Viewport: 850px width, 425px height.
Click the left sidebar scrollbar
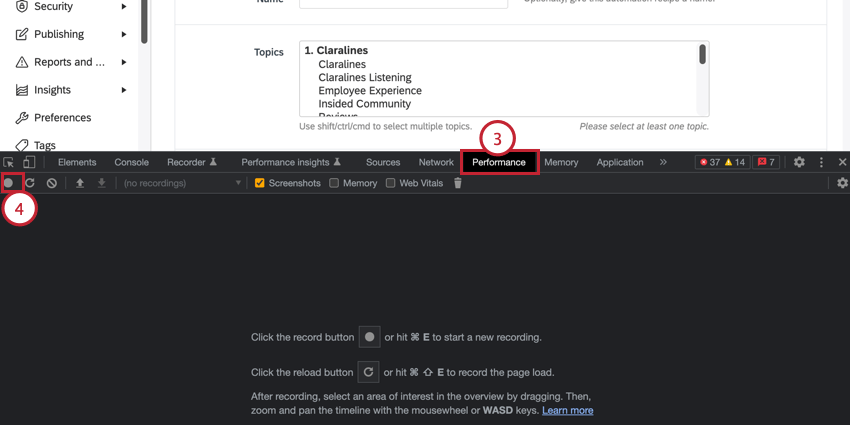click(x=144, y=22)
